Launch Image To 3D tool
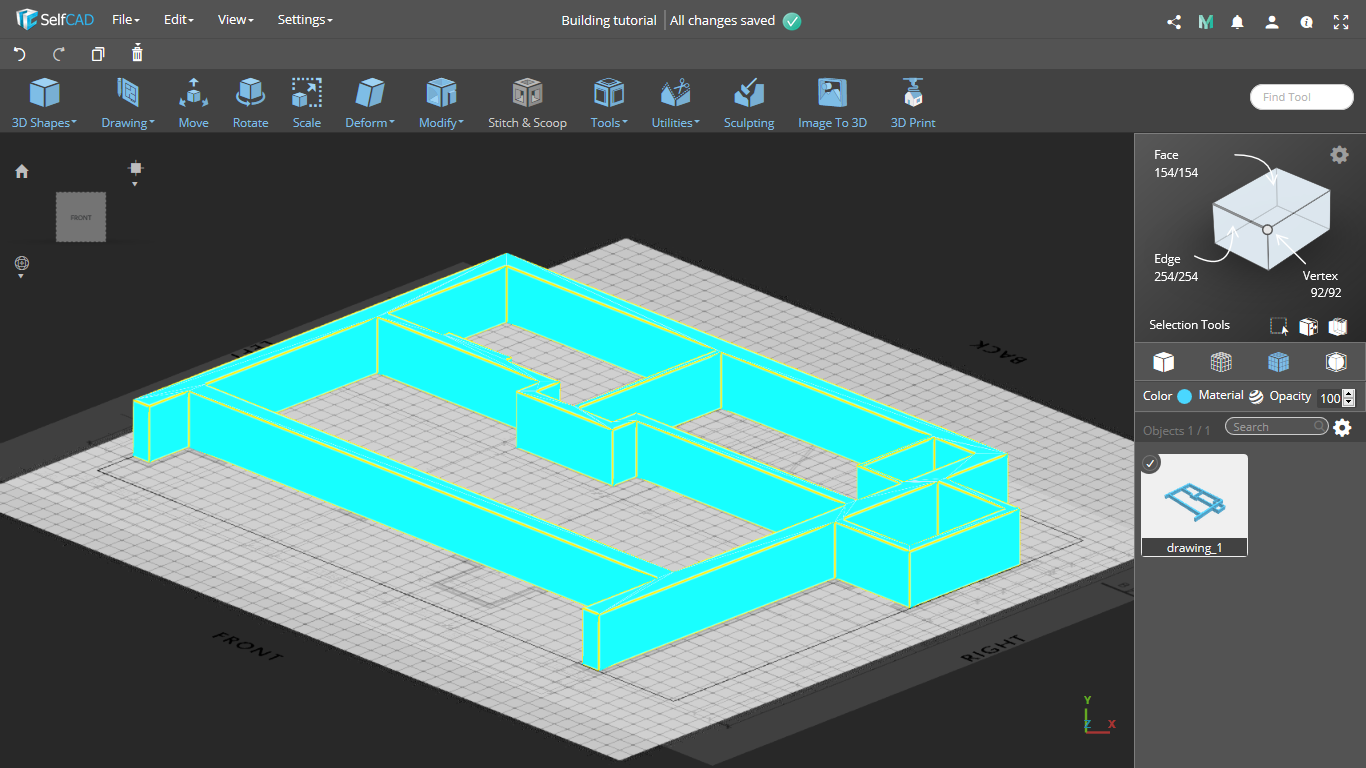 pyautogui.click(x=832, y=104)
